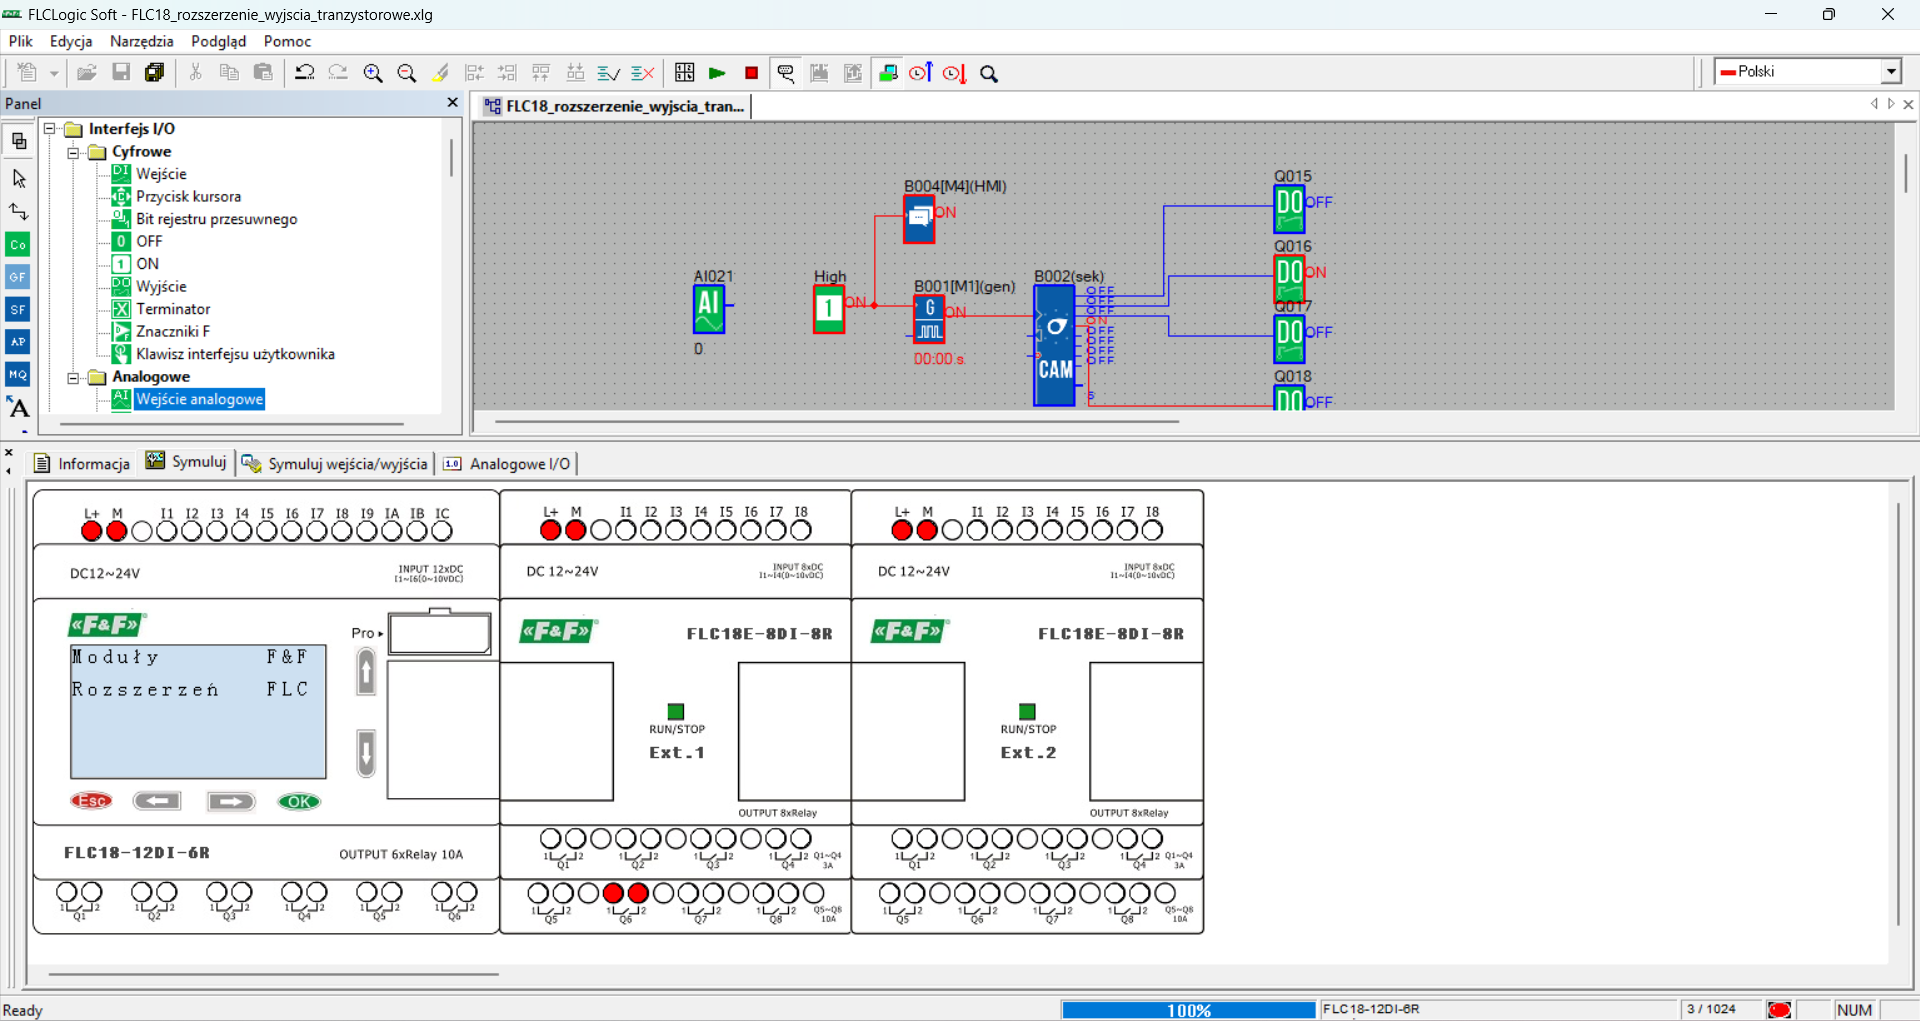This screenshot has width=1920, height=1021.
Task: Stop simulation with red square icon
Action: click(751, 73)
